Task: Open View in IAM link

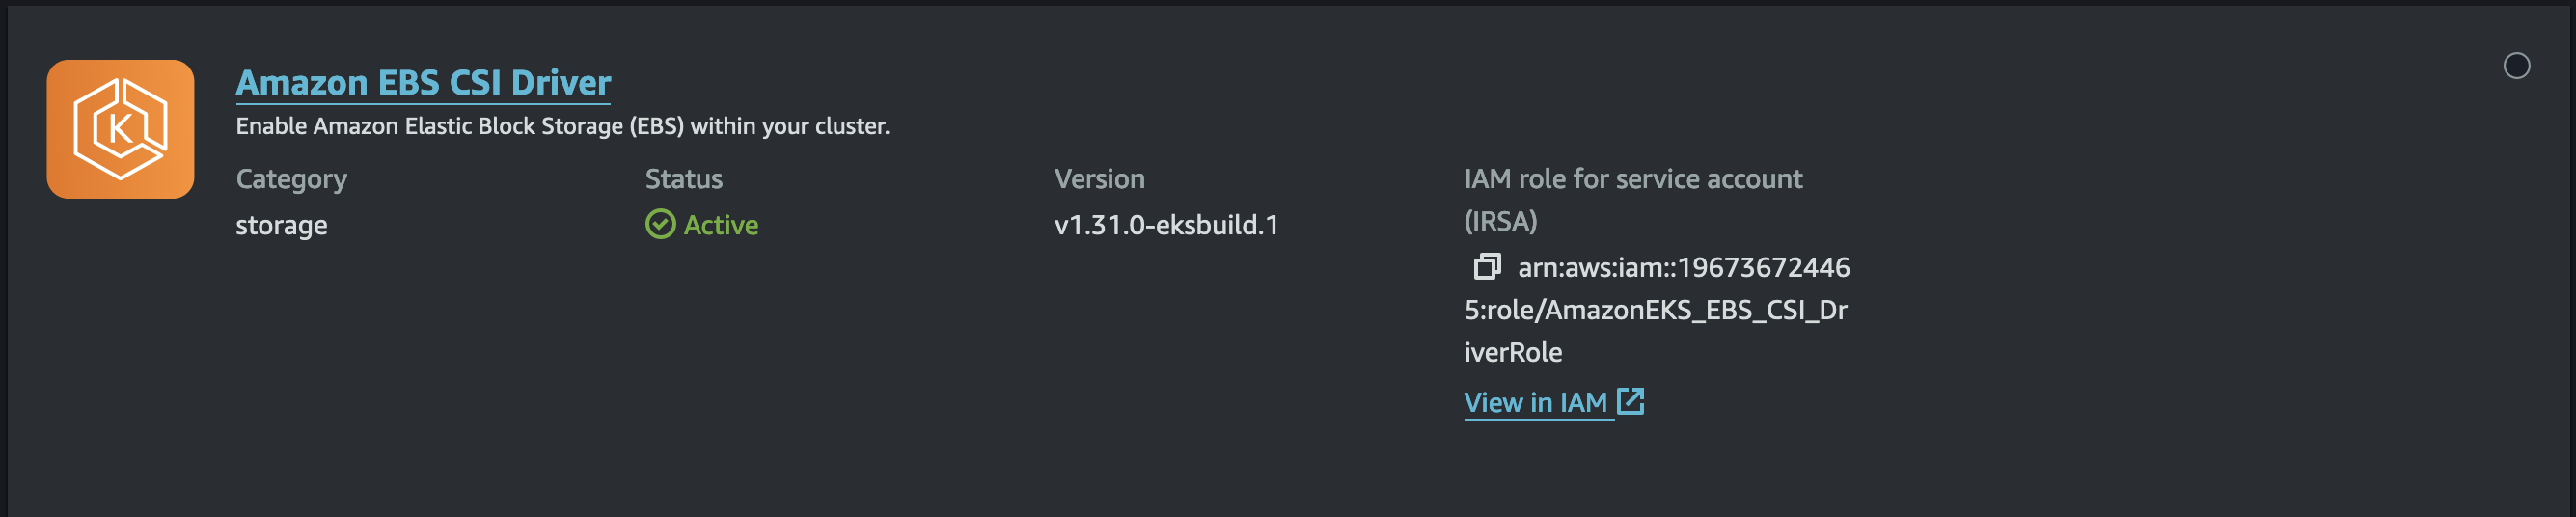Action: (x=1536, y=402)
